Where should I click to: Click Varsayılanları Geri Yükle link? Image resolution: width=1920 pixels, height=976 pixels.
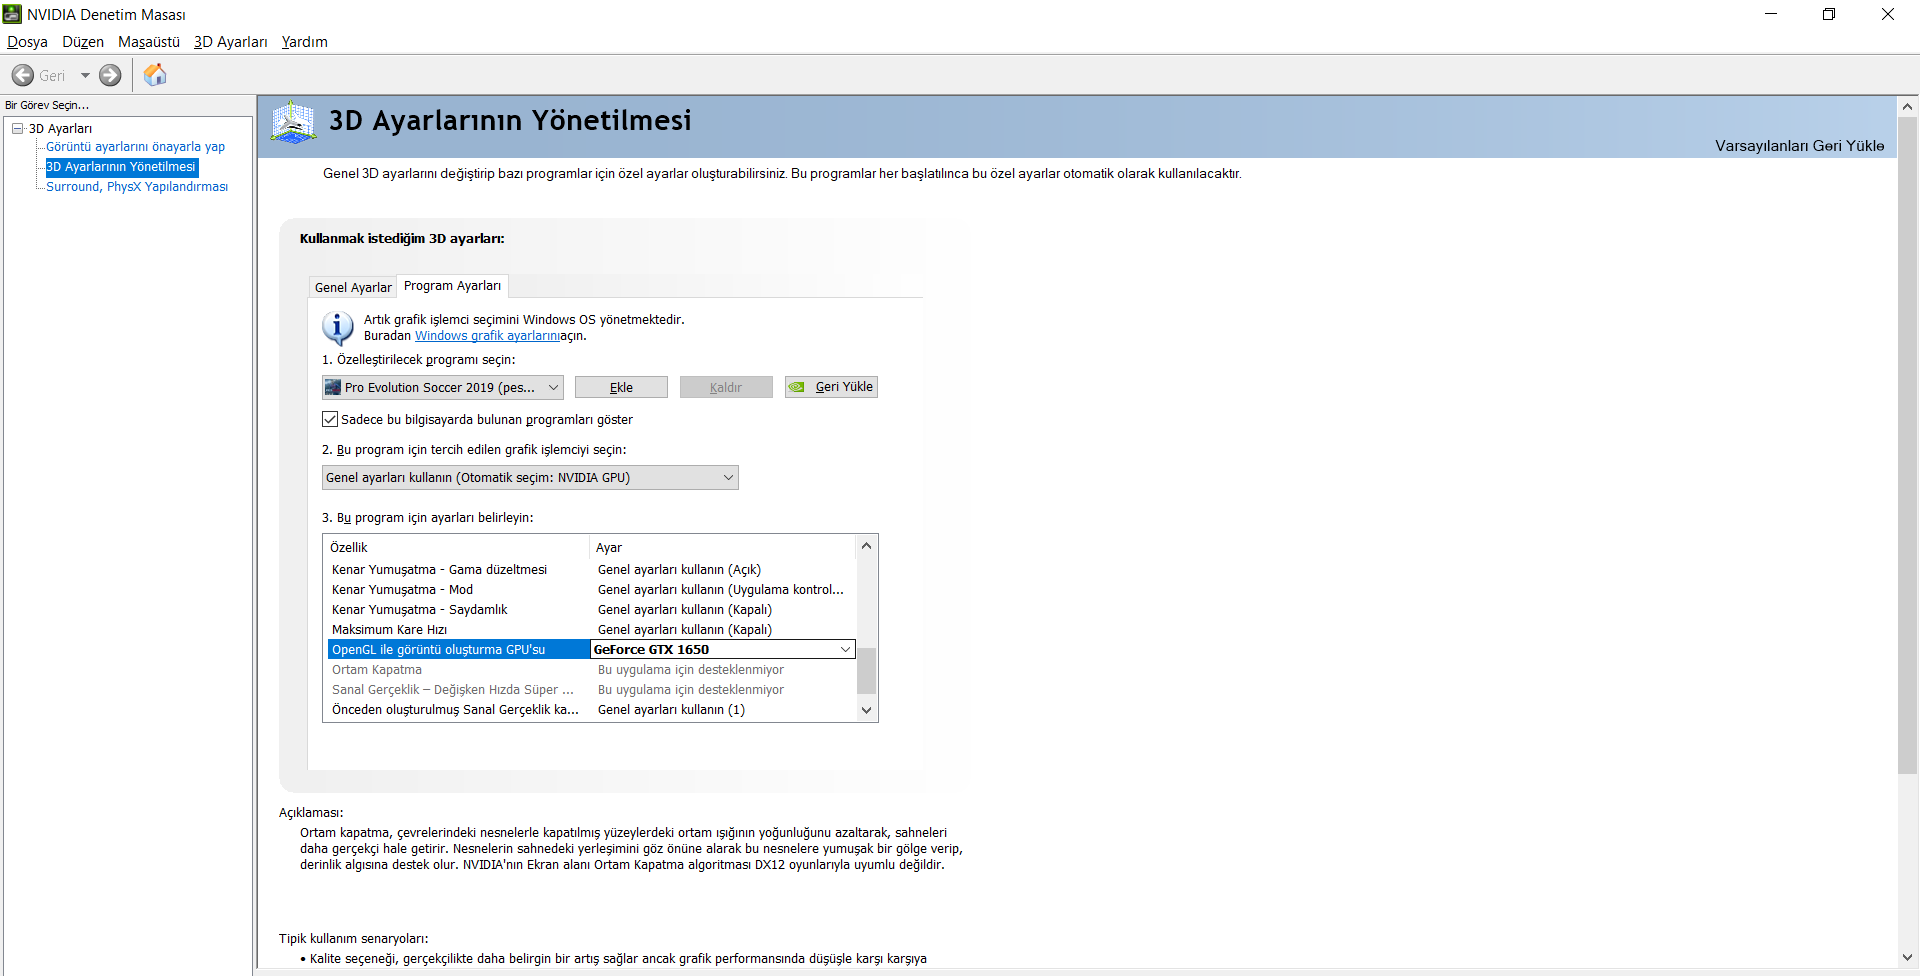[x=1799, y=146]
